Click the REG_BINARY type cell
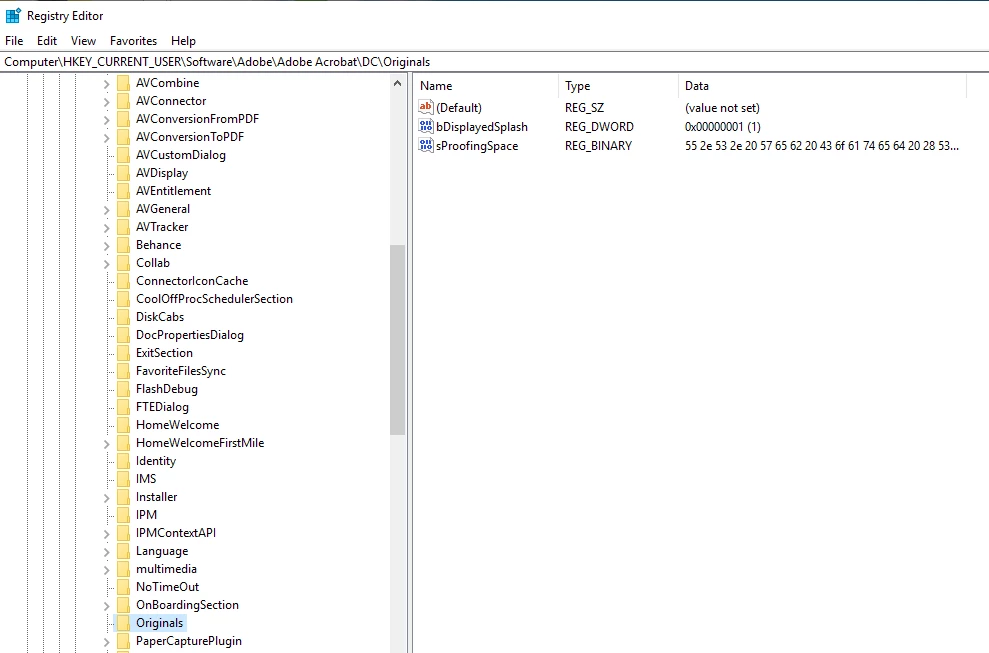Screen dimensions: 989x653 click(598, 146)
